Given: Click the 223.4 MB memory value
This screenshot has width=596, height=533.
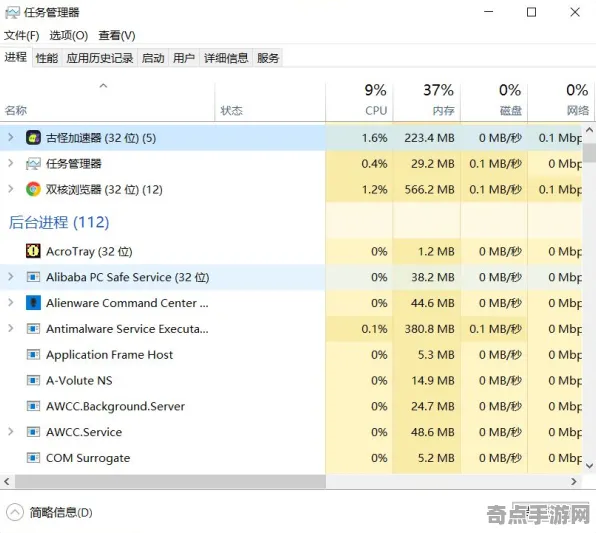Looking at the screenshot, I should pyautogui.click(x=430, y=138).
